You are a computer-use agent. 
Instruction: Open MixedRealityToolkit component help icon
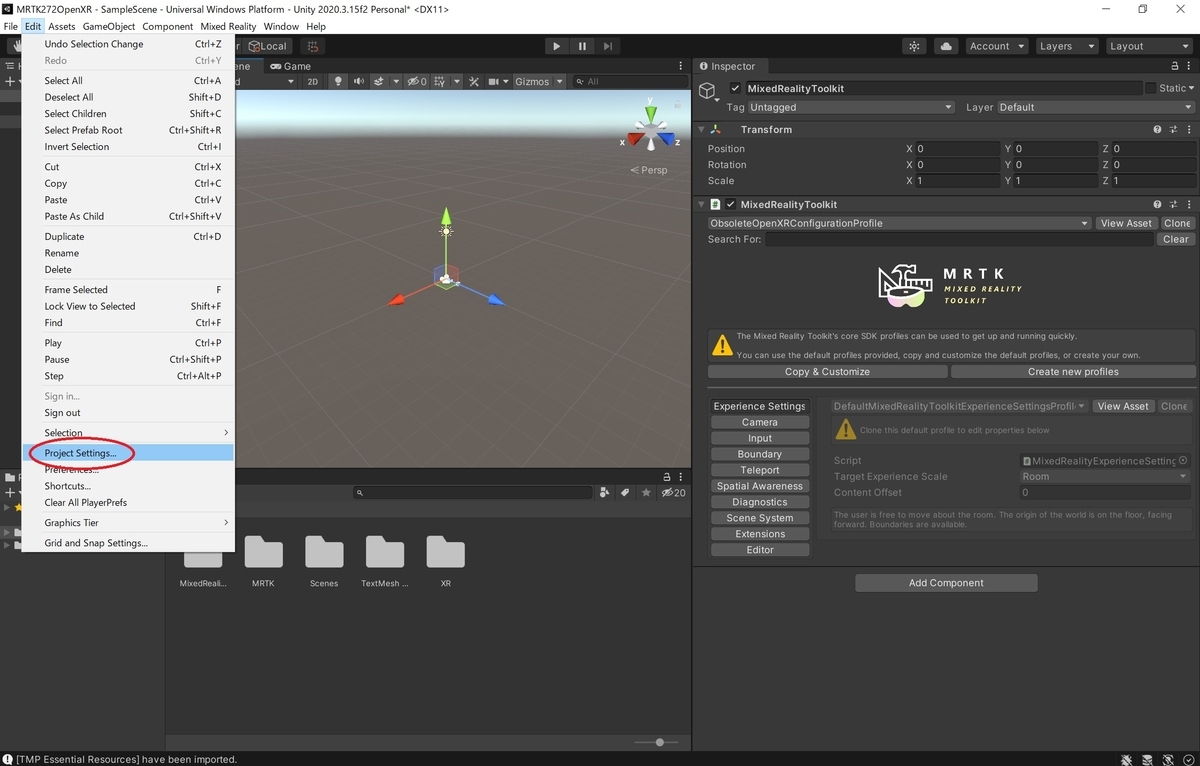click(x=1157, y=205)
